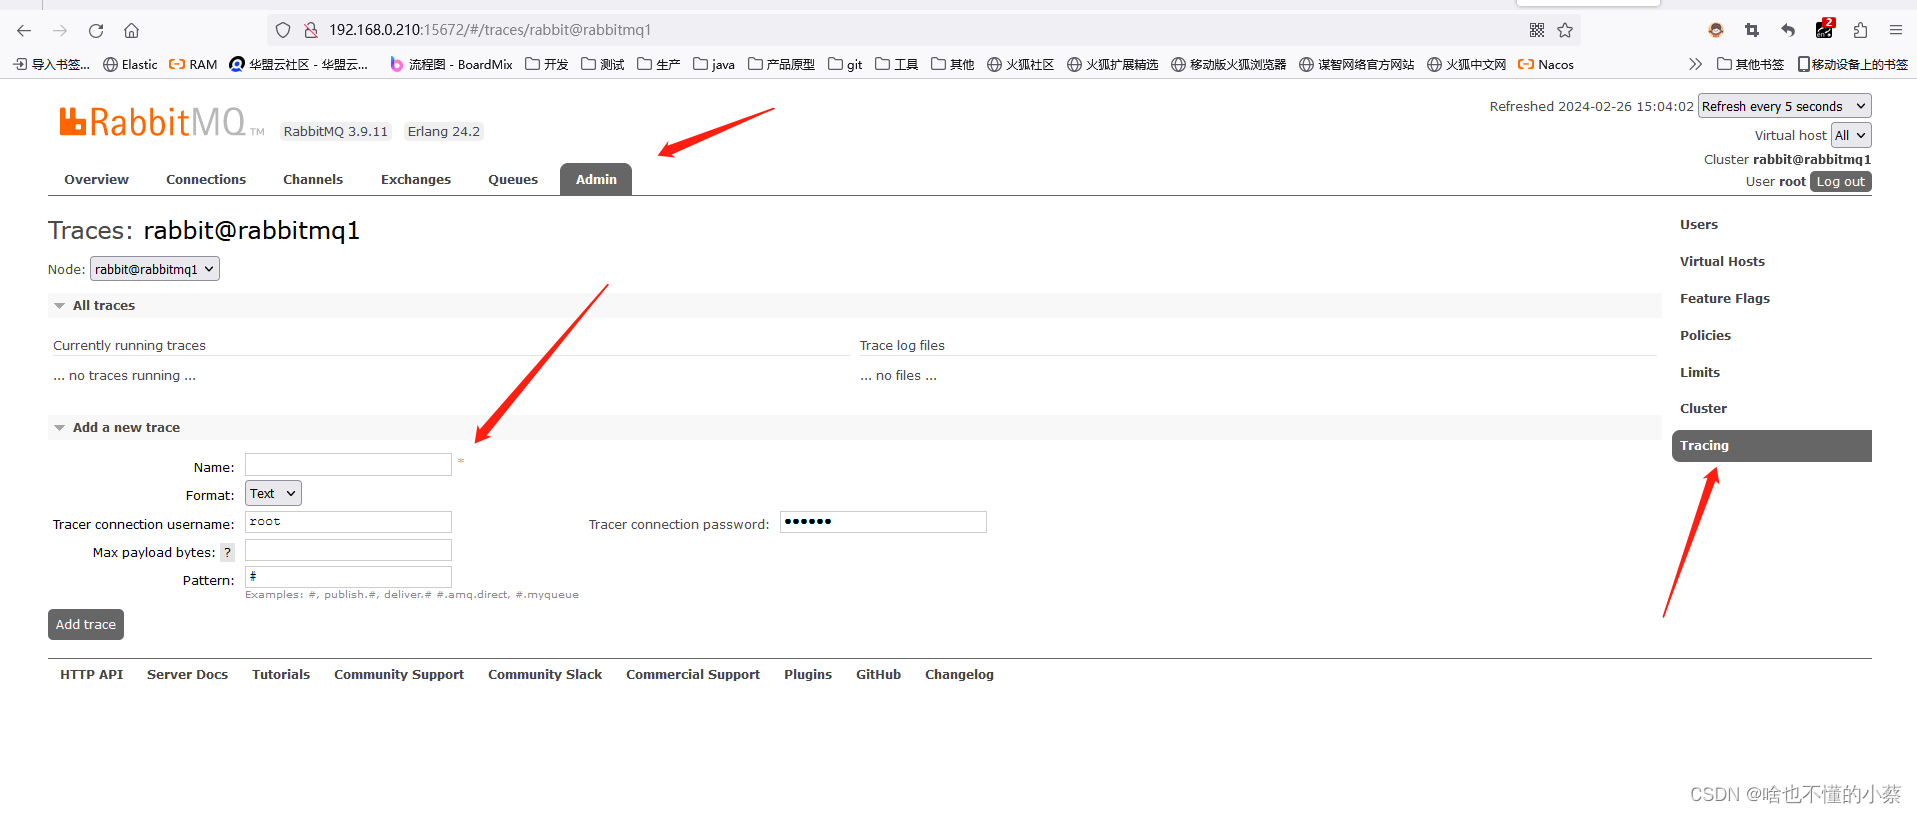
Task: Switch to the Exchanges tab
Action: tap(416, 179)
